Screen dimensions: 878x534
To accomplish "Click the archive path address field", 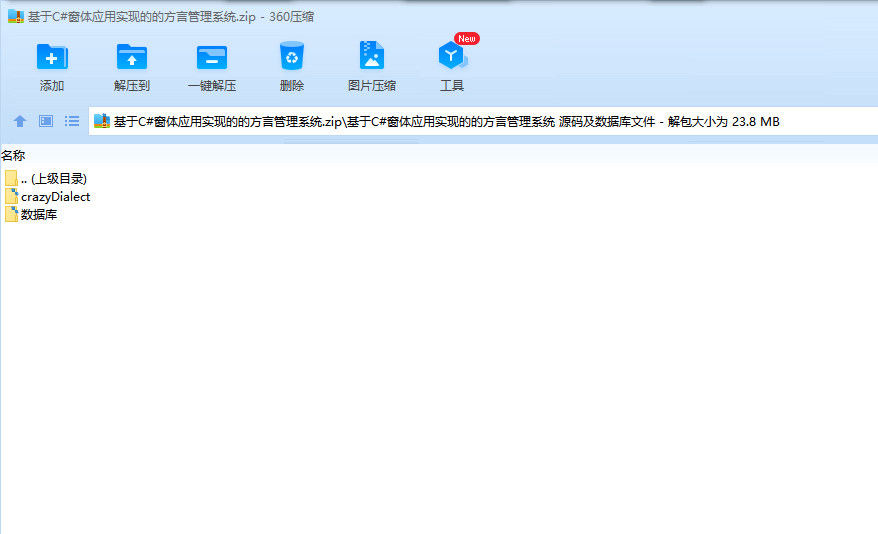I will [483, 121].
